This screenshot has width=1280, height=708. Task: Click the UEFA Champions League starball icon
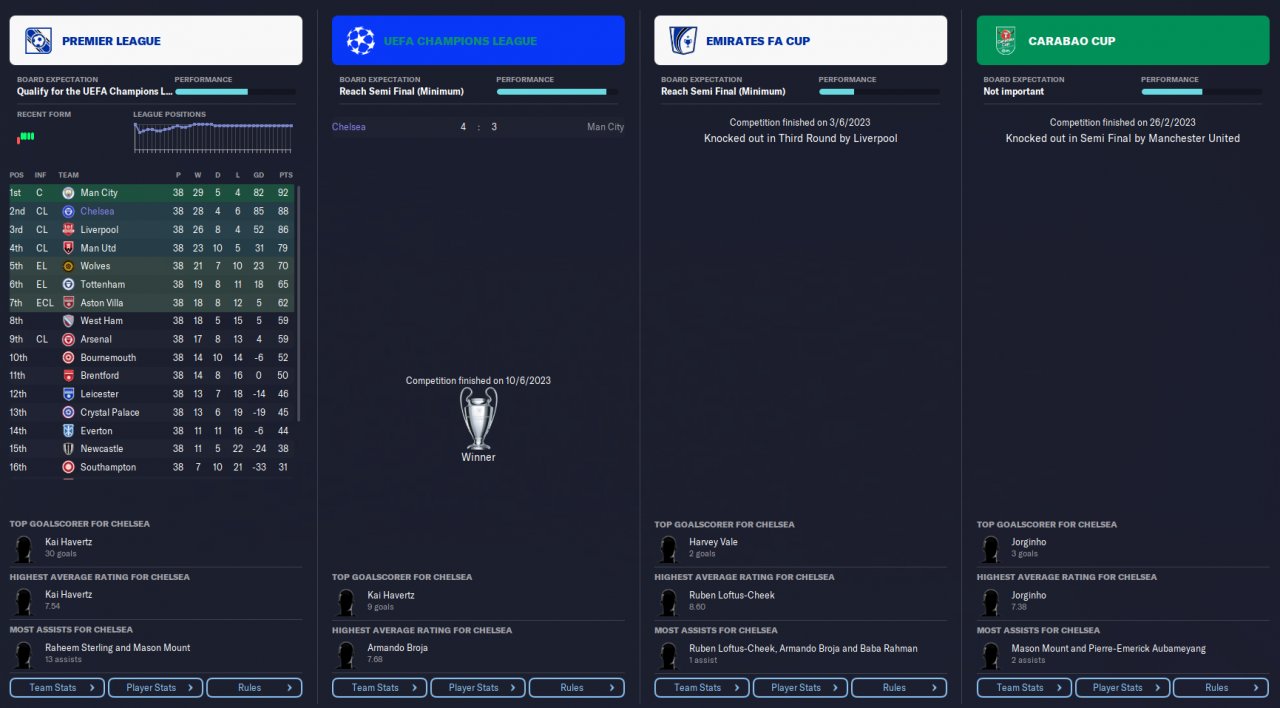pos(360,41)
